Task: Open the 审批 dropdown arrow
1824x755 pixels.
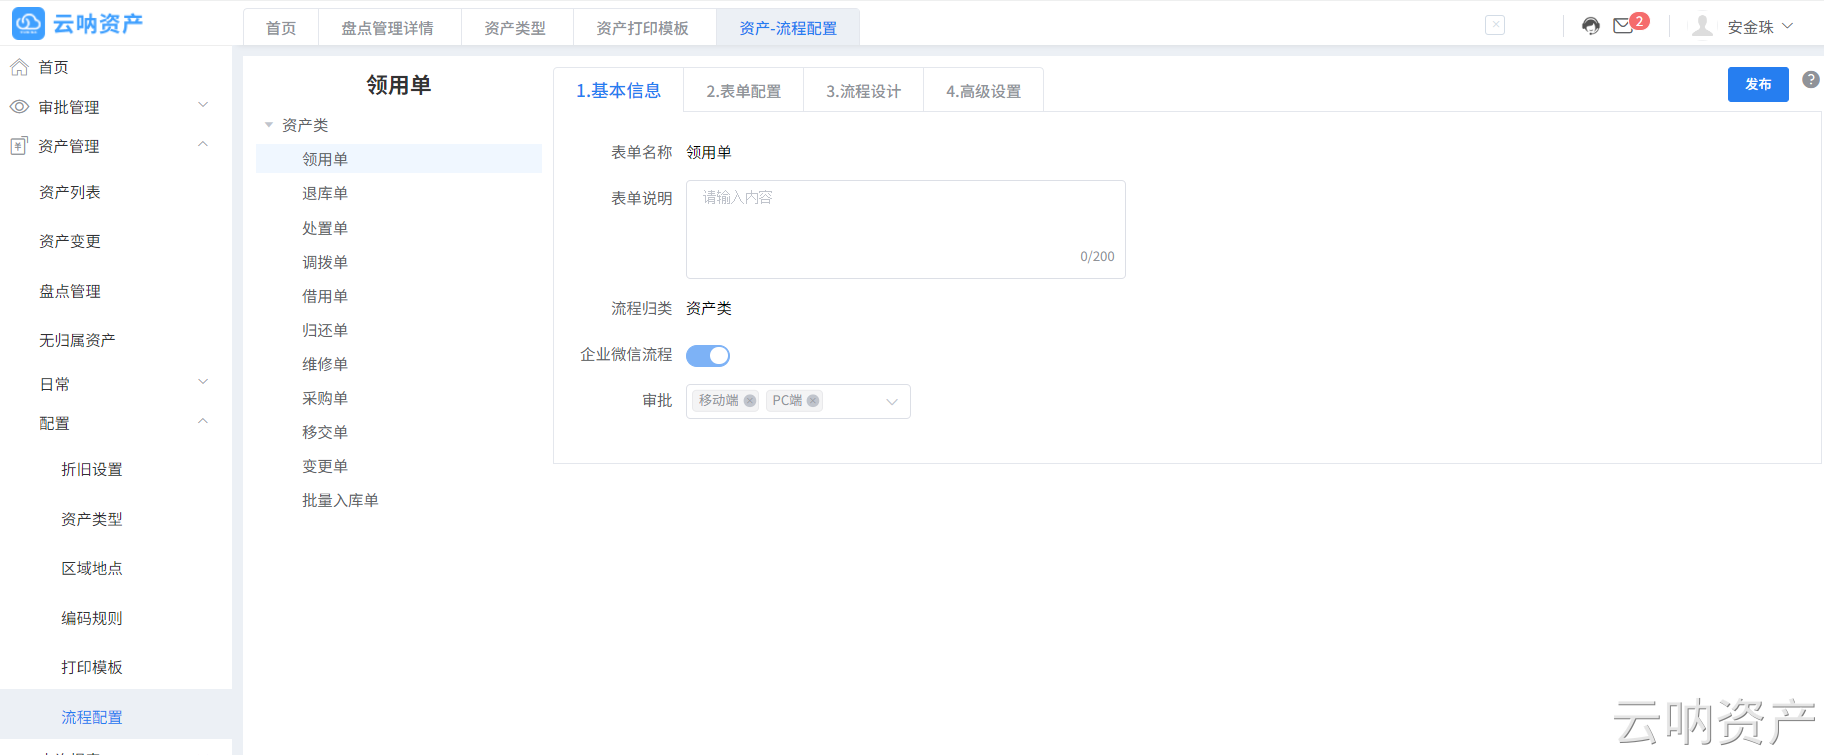Action: (892, 402)
